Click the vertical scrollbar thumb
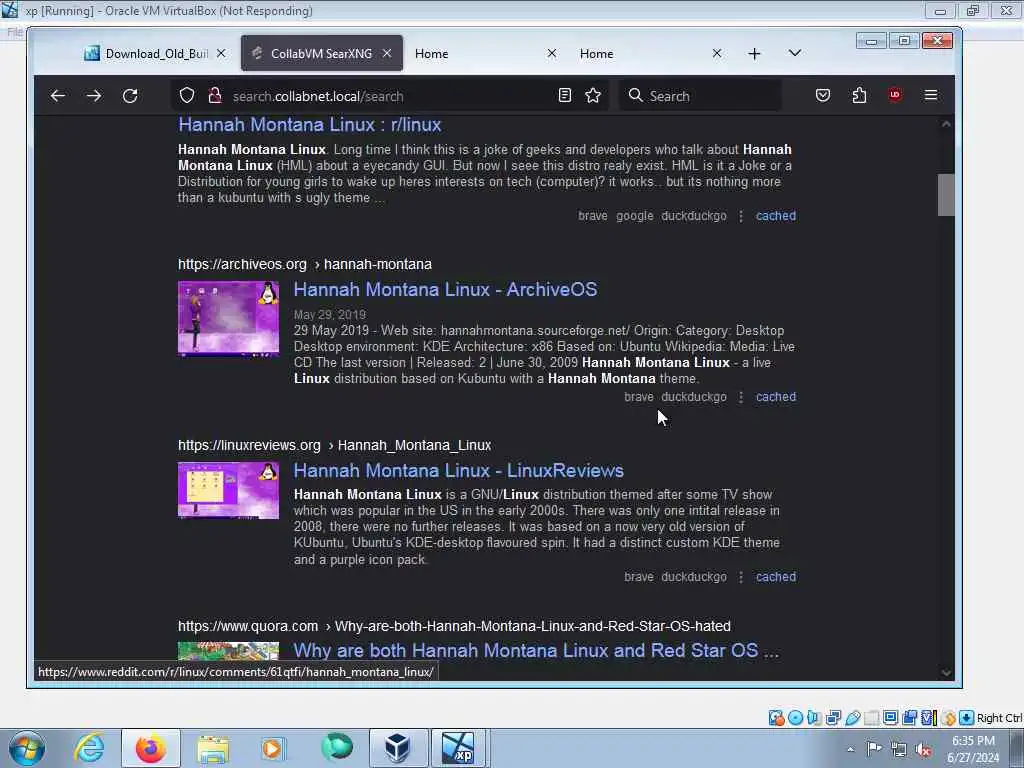This screenshot has width=1024, height=768. (946, 195)
